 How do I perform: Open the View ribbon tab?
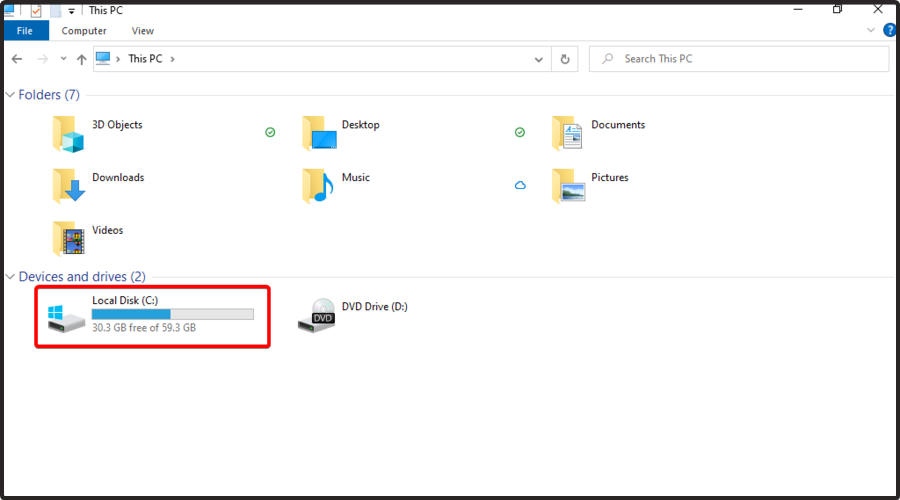point(142,31)
